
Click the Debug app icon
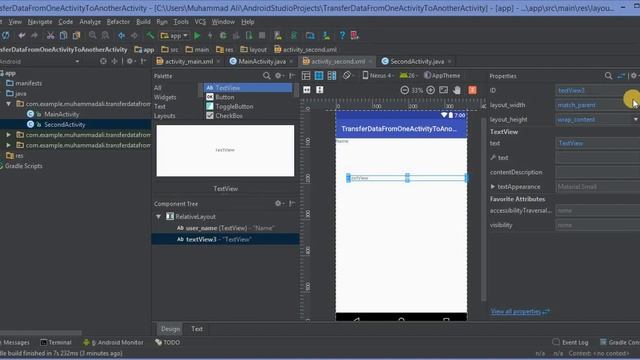223,36
